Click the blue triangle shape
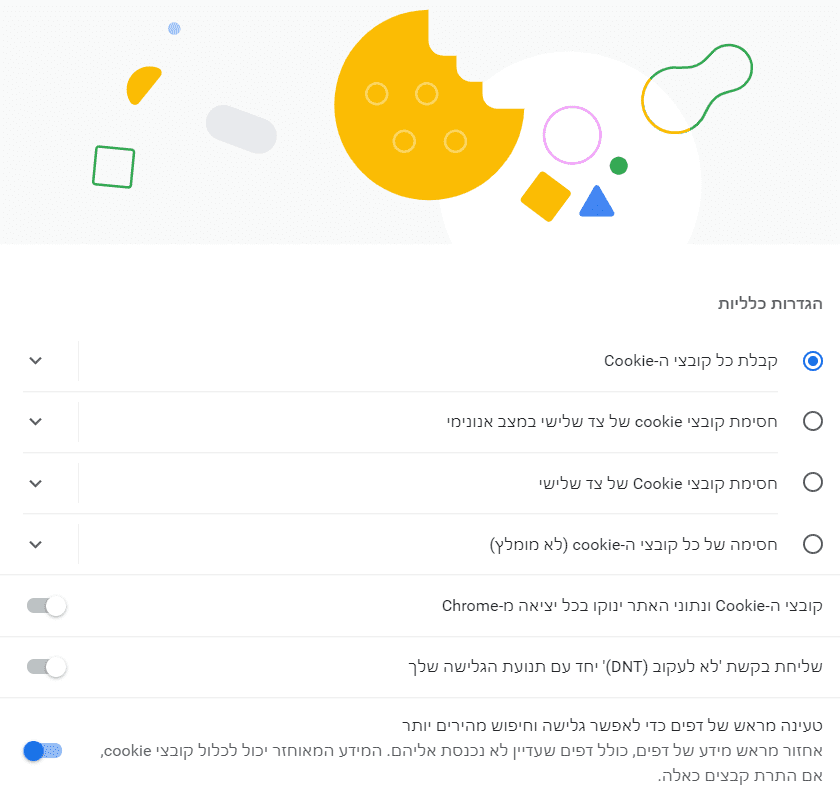Viewport: 840px width, 802px height. [596, 203]
